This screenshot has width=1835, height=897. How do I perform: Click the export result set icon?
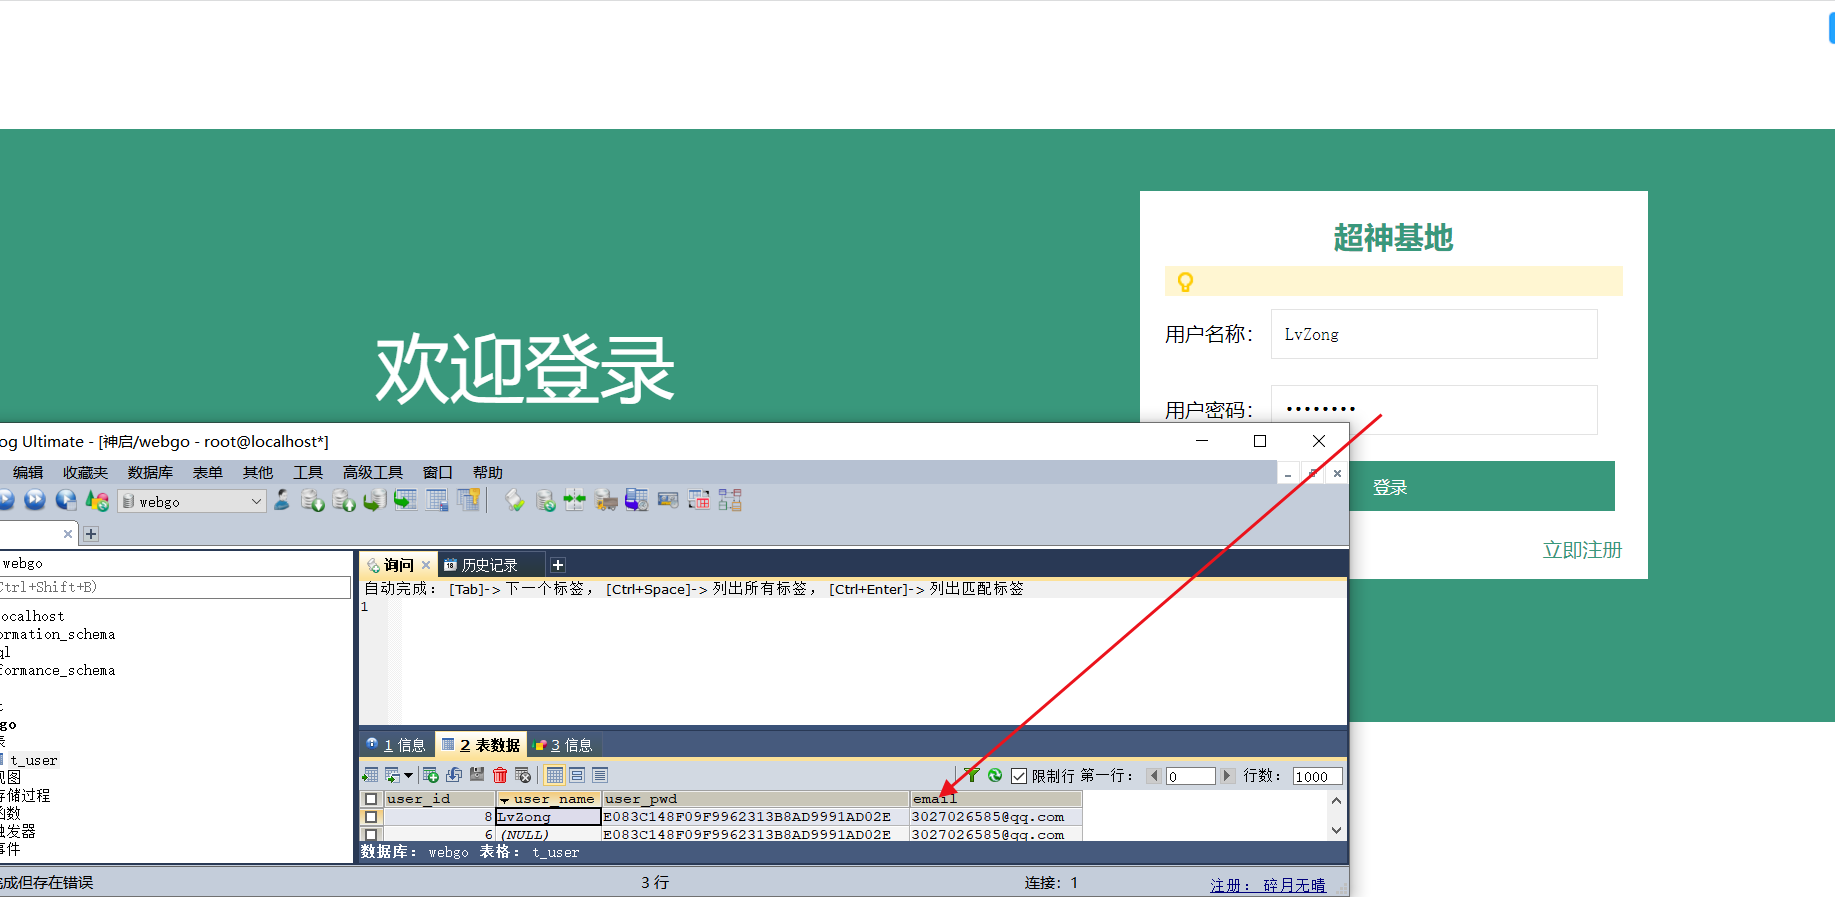pos(370,775)
